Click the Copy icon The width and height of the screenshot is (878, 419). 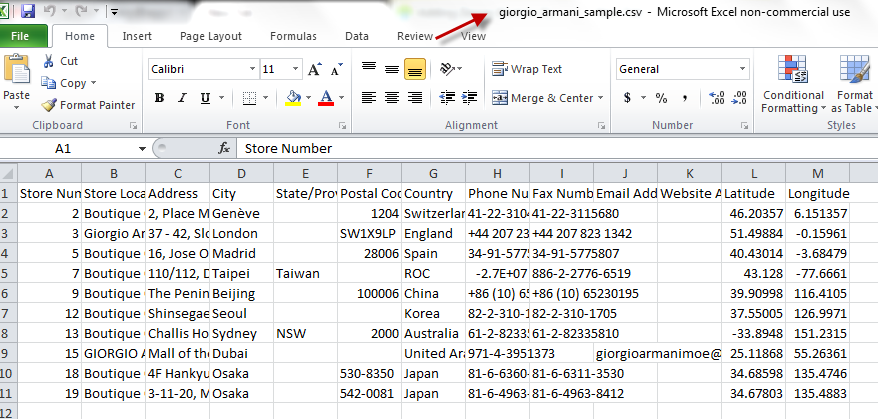click(x=49, y=83)
